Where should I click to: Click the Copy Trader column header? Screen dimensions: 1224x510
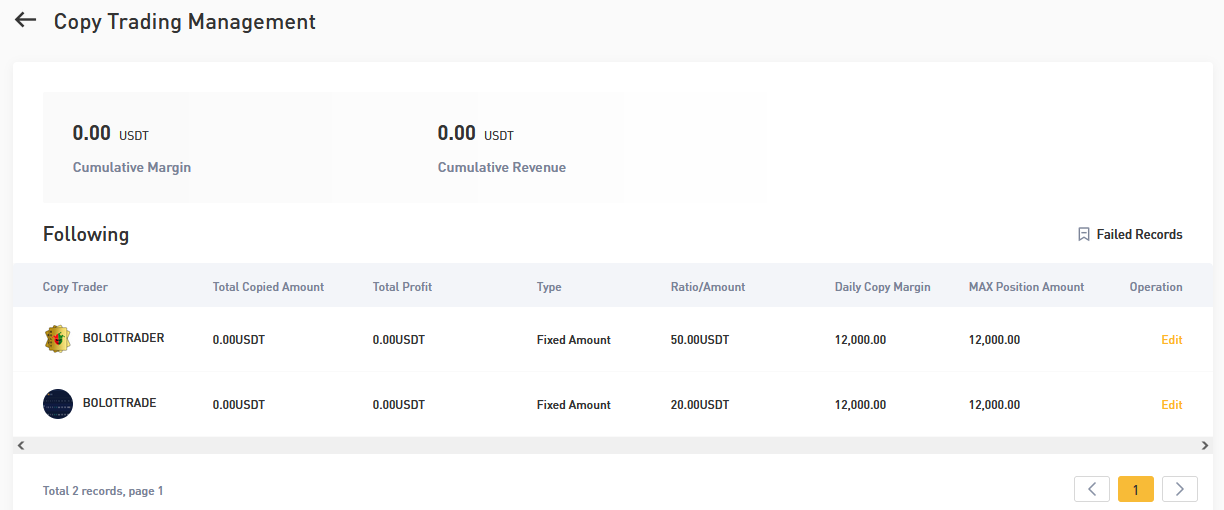click(x=75, y=287)
